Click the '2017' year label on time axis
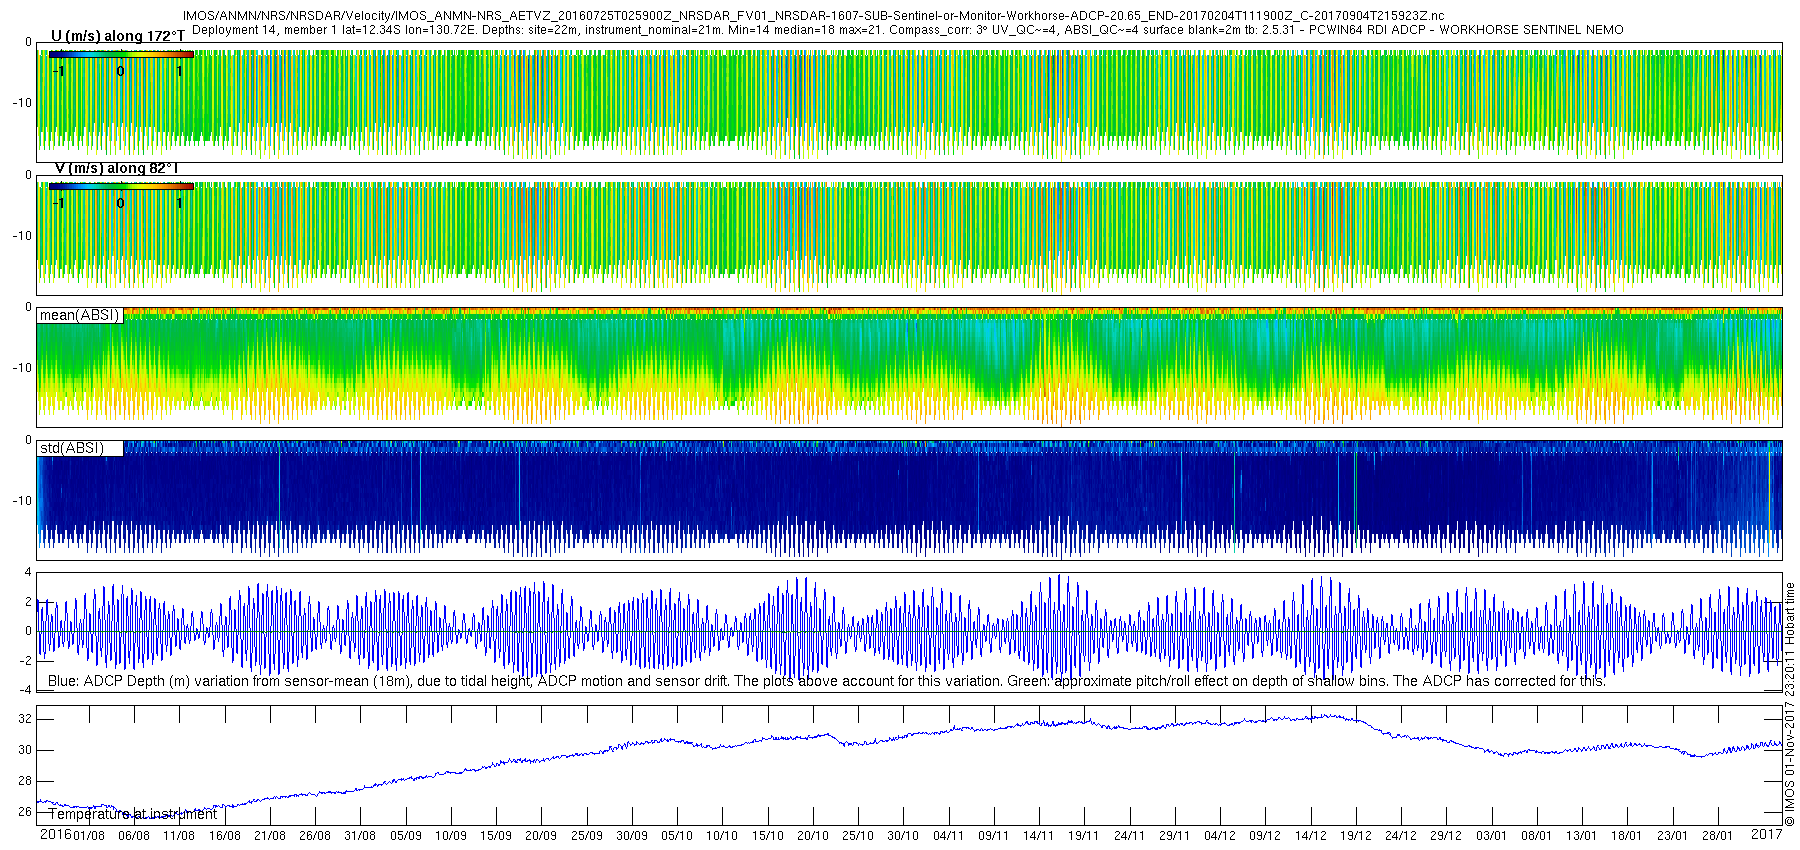The height and width of the screenshot is (850, 1800). click(1767, 834)
